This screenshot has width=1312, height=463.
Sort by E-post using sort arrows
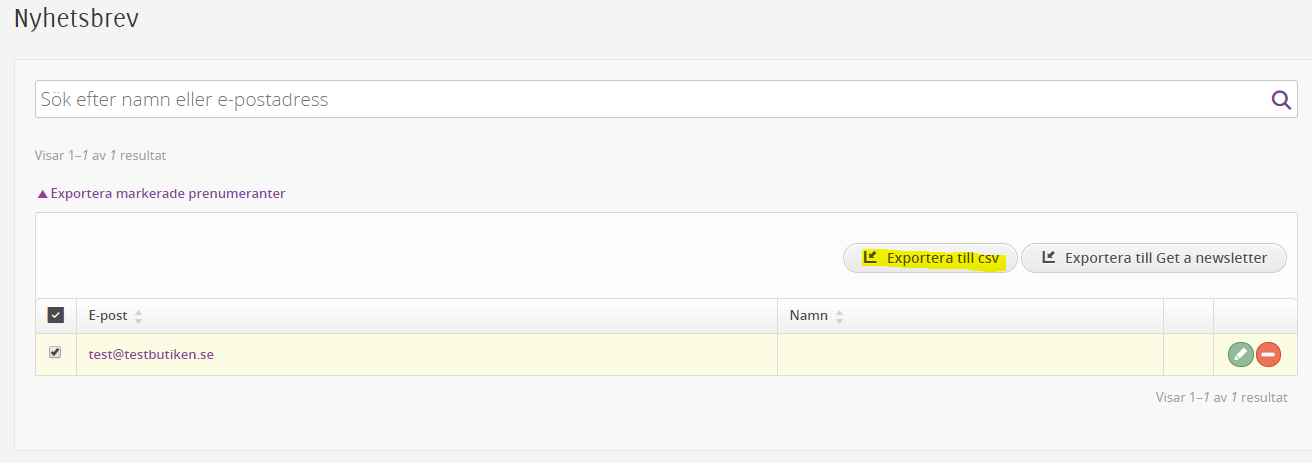click(139, 316)
